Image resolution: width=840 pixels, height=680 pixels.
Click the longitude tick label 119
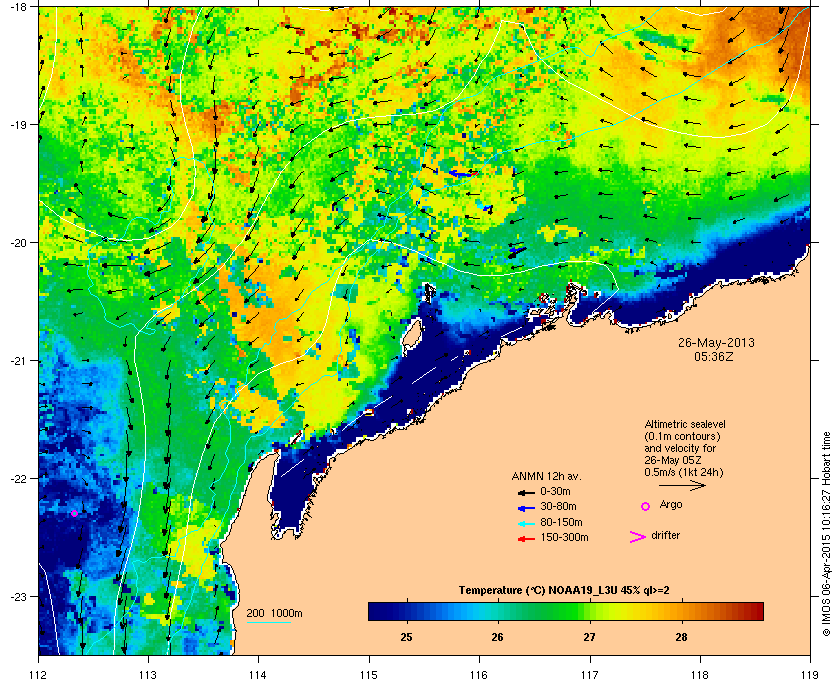[810, 675]
